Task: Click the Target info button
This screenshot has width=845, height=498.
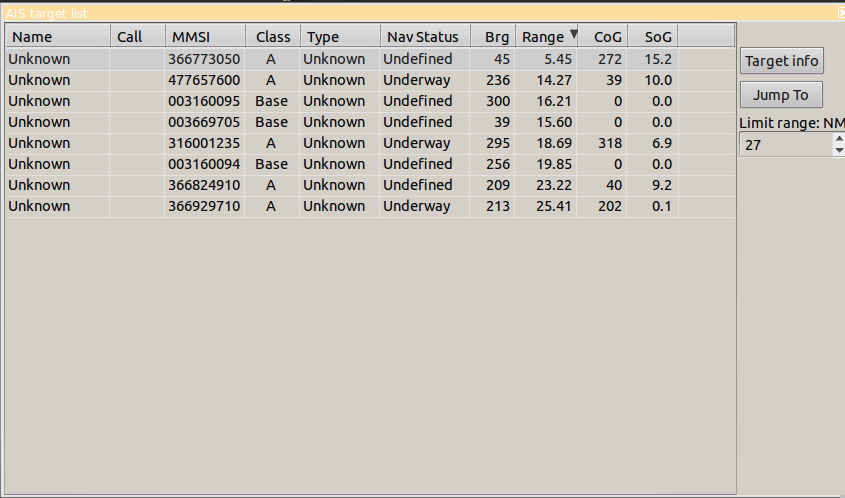Action: [x=782, y=61]
